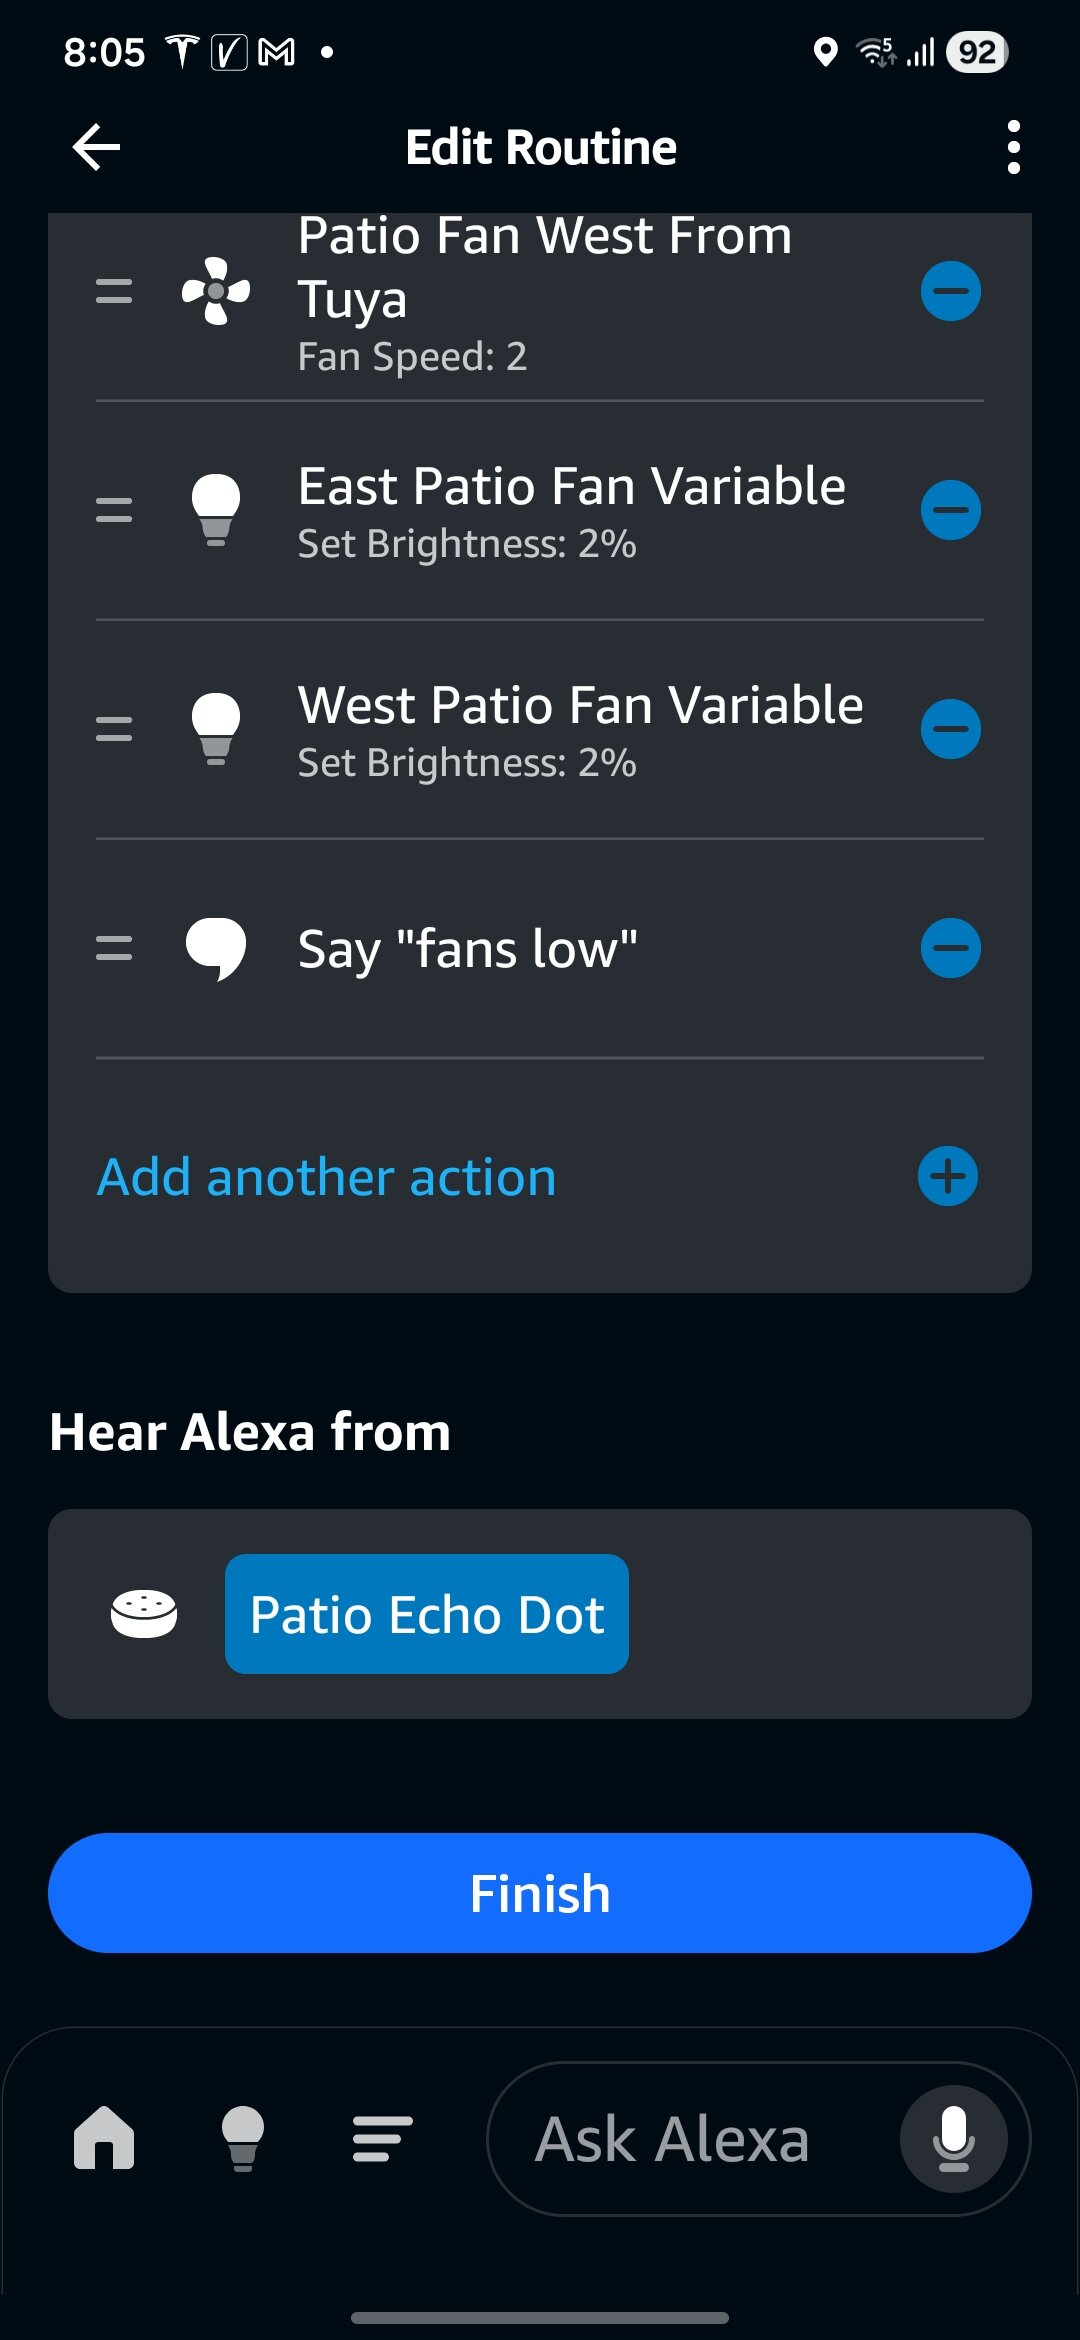Tap the Add another action link
Viewport: 1080px width, 2340px height.
coord(326,1177)
